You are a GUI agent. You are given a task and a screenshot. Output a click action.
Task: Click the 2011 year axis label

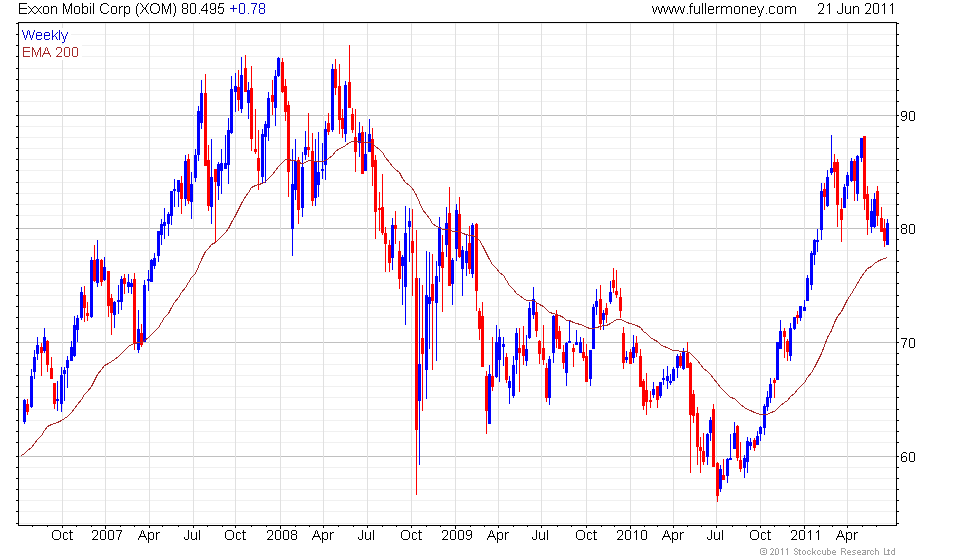pyautogui.click(x=805, y=536)
